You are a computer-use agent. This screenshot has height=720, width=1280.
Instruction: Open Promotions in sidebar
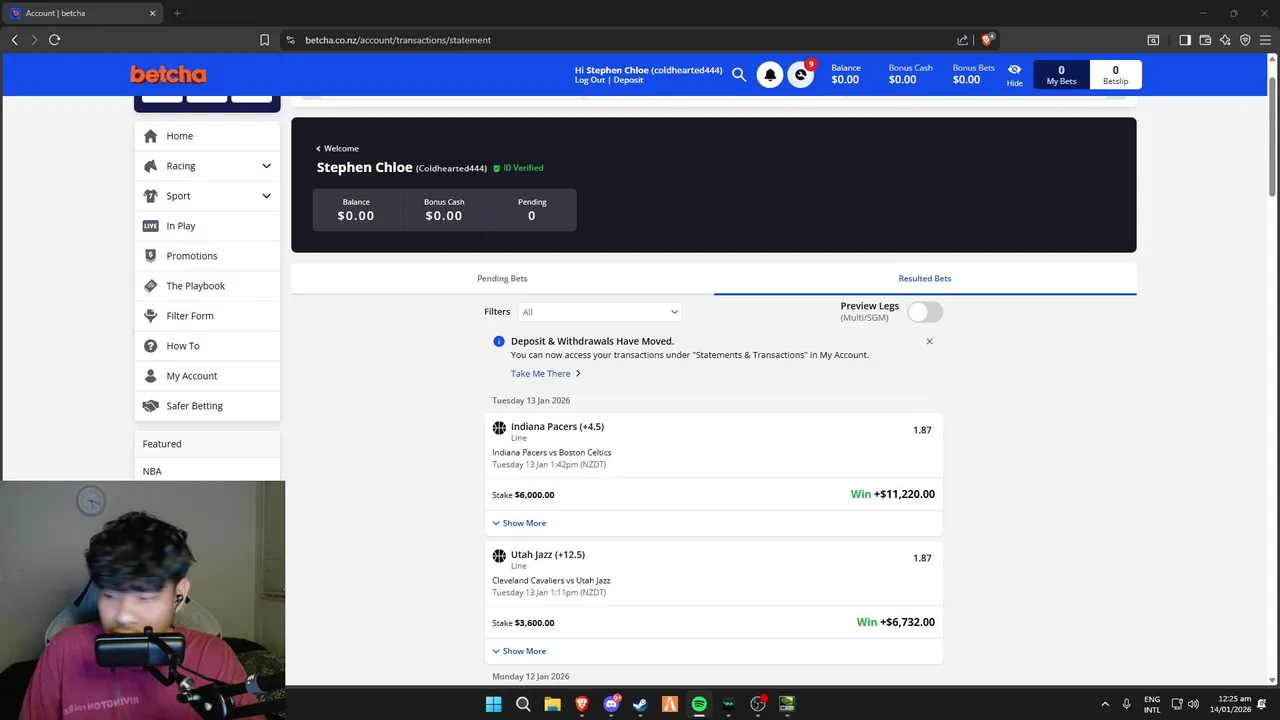[207, 256]
